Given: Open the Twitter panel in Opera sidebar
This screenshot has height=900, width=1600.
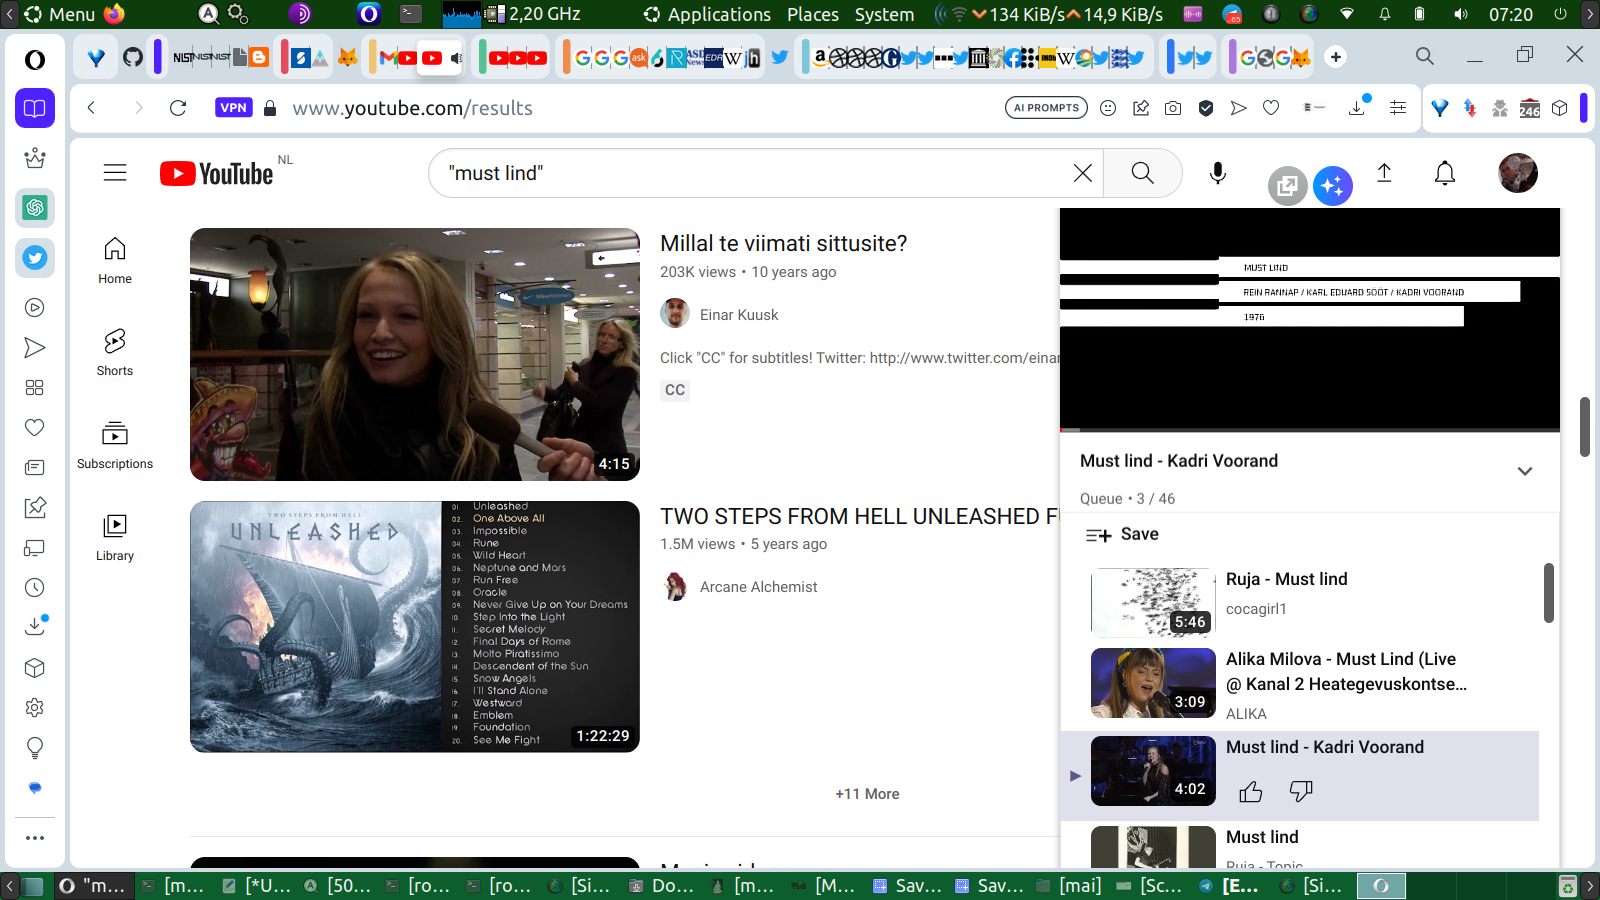Looking at the screenshot, I should click(35, 258).
